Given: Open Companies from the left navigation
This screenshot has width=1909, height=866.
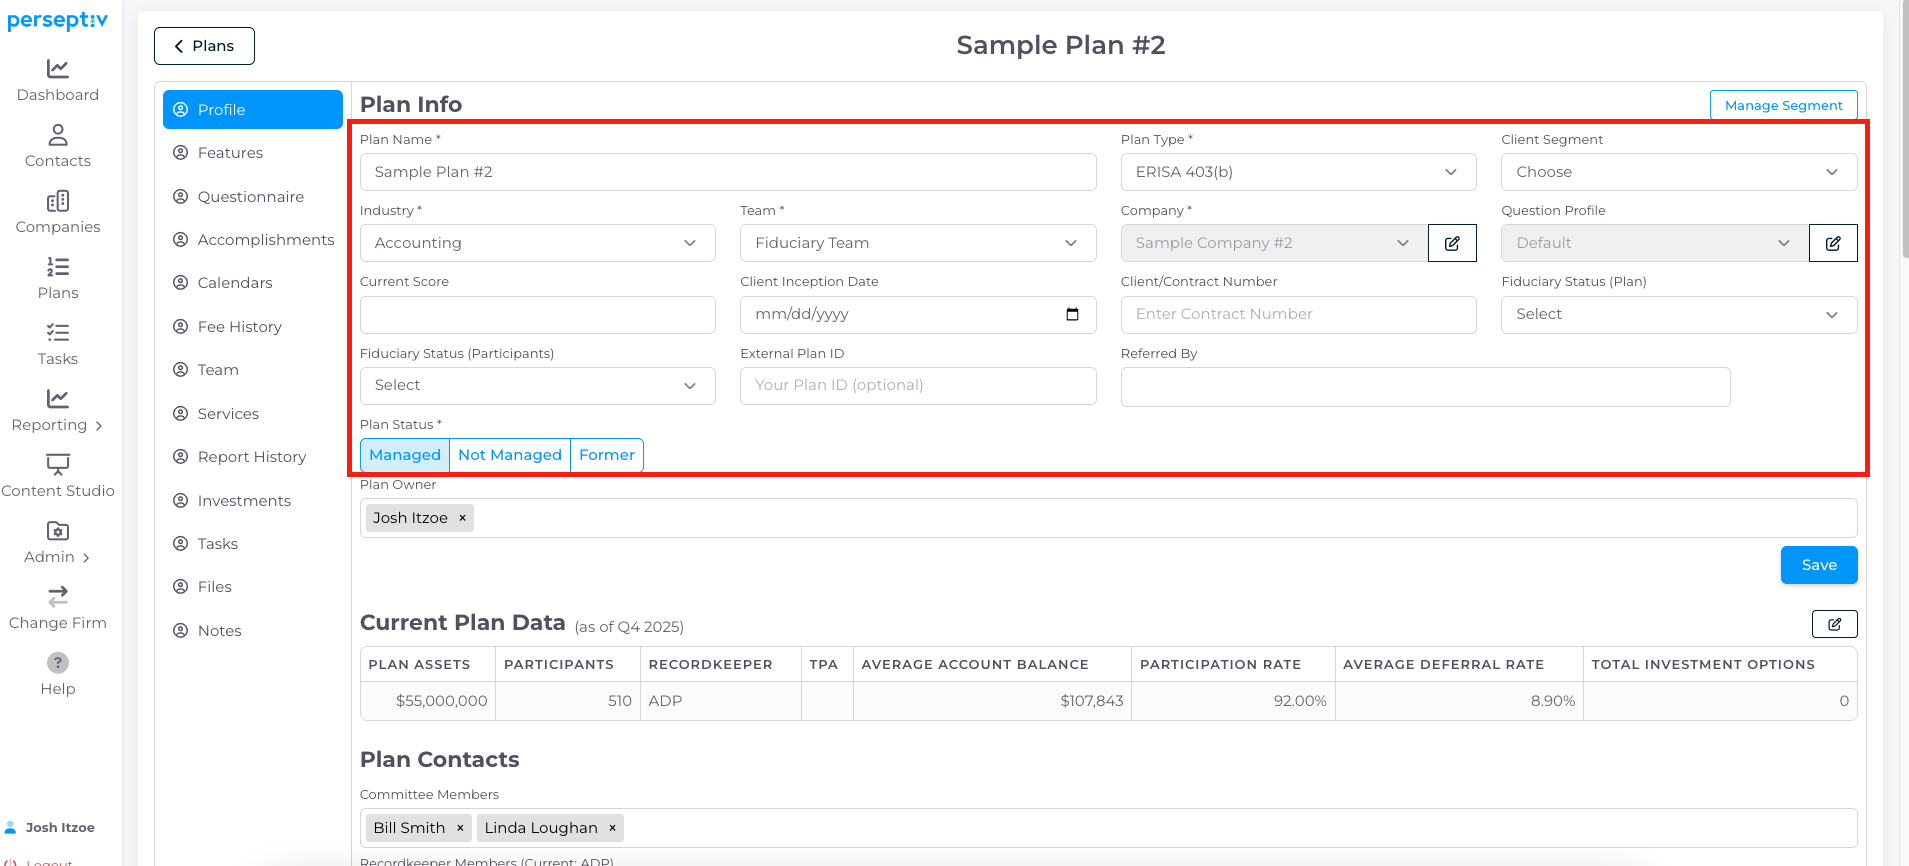Looking at the screenshot, I should click(58, 213).
